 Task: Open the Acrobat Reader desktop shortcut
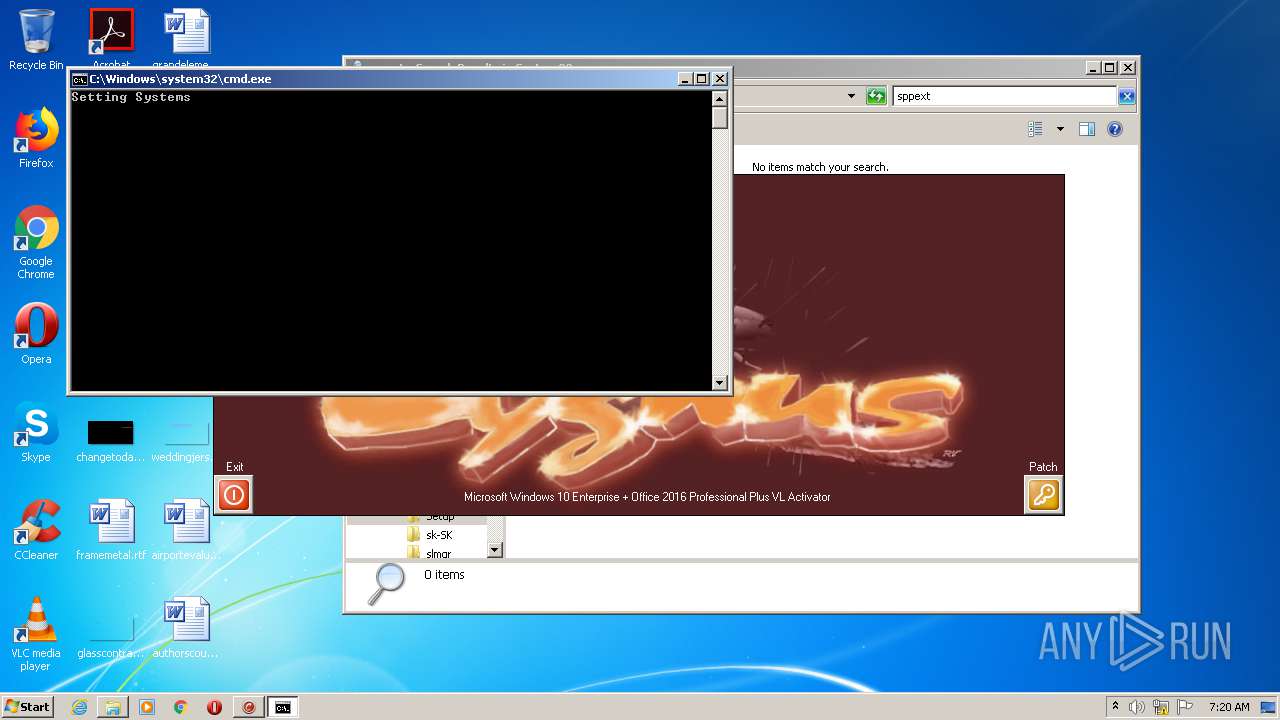click(111, 38)
